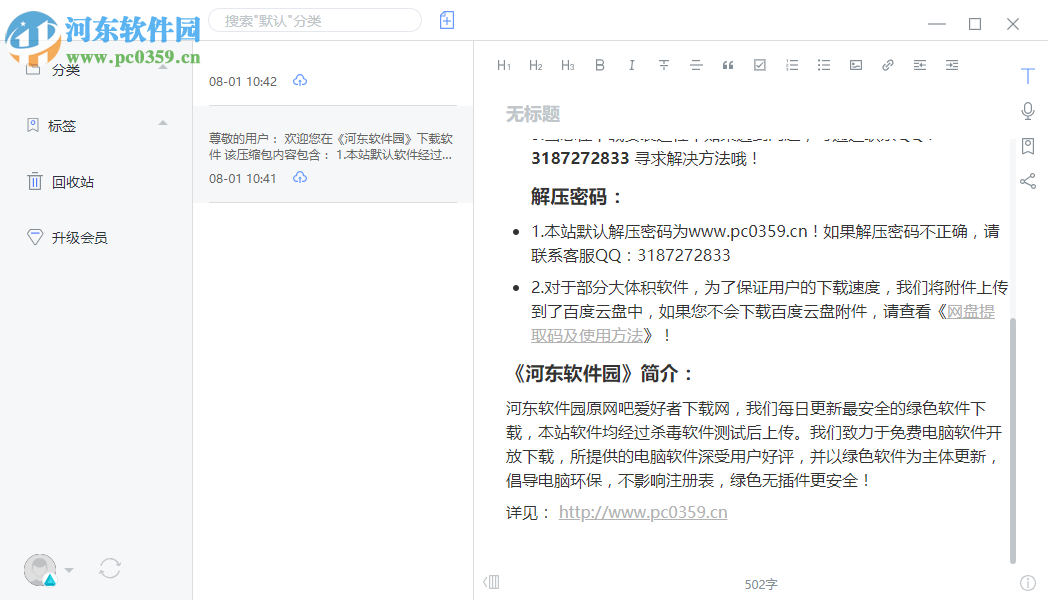This screenshot has height=600, width=1048.
Task: Toggle bold text formatting
Action: click(599, 64)
